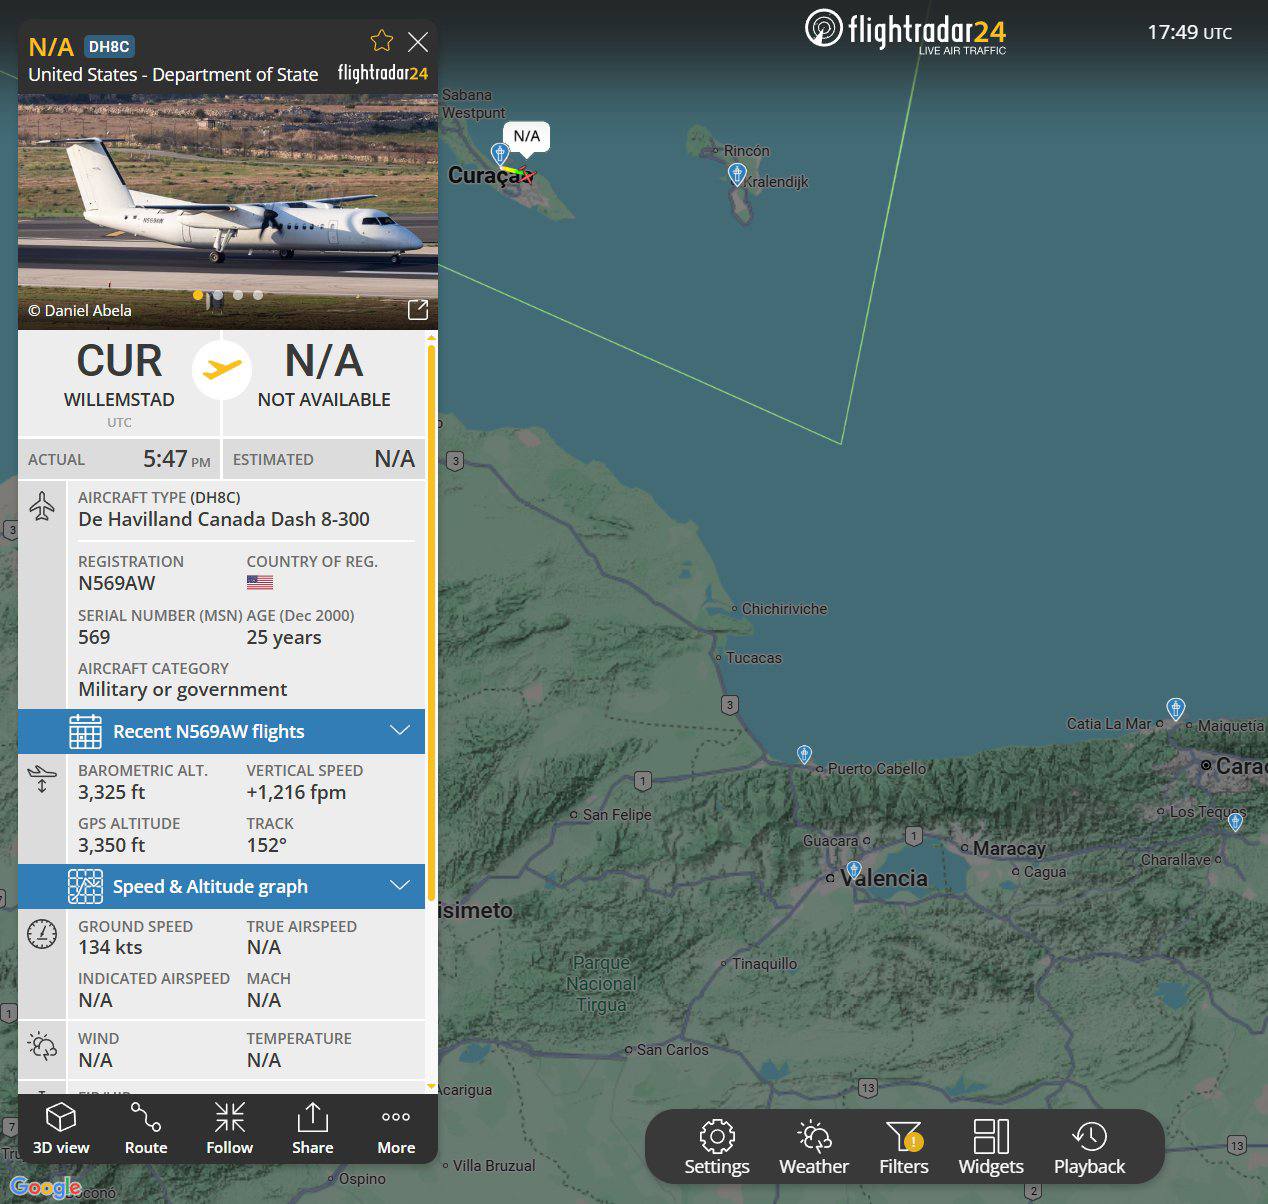This screenshot has height=1204, width=1268.
Task: Click the 25 years aircraft age
Action: pos(284,637)
